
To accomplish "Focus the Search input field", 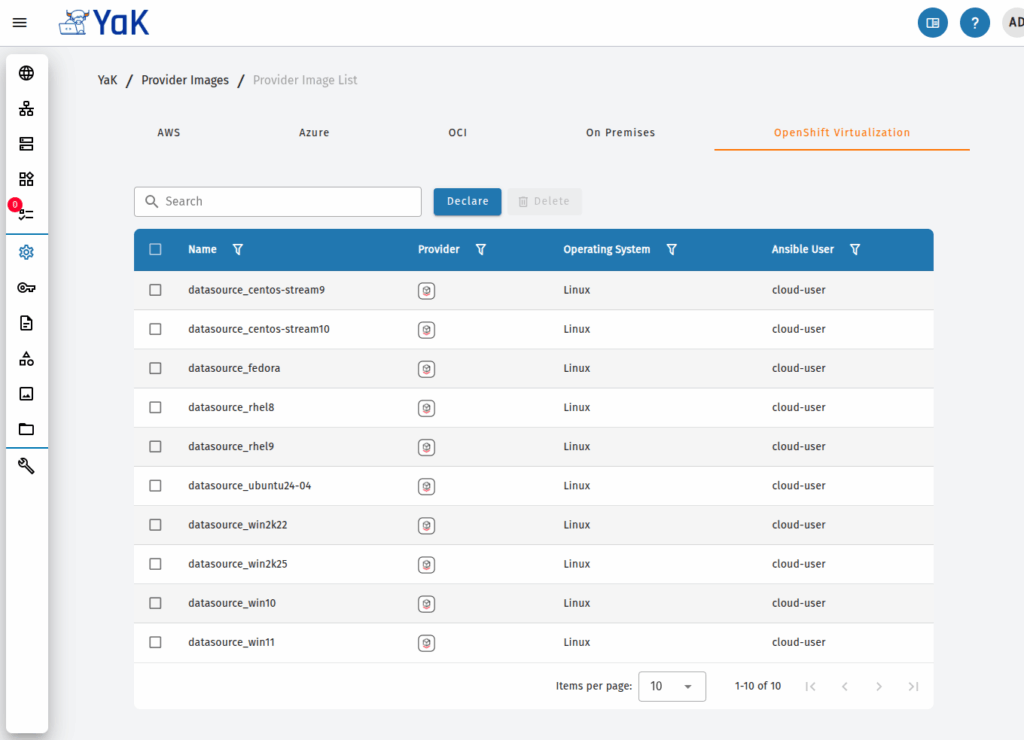I will (278, 202).
